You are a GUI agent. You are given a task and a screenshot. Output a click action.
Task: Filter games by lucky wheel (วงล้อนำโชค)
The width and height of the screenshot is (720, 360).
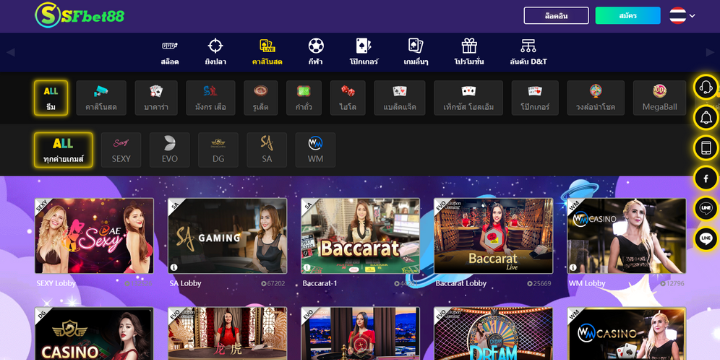596,98
